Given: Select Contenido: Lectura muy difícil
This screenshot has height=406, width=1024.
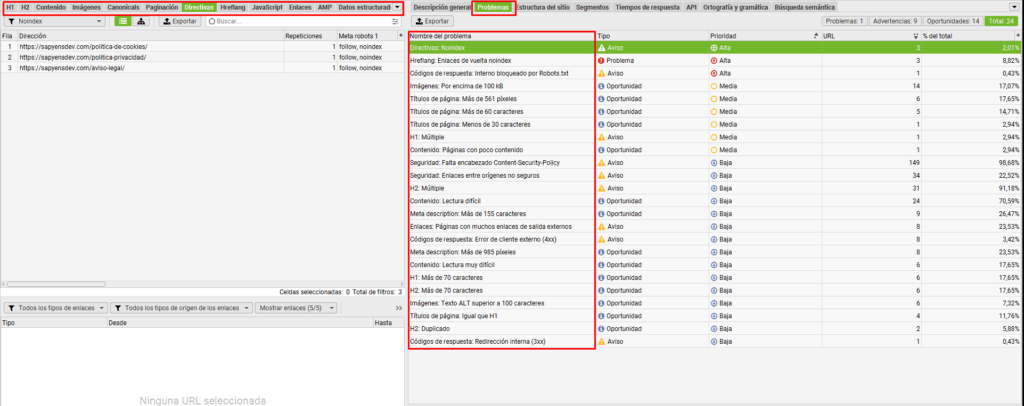Looking at the screenshot, I should point(714,265).
